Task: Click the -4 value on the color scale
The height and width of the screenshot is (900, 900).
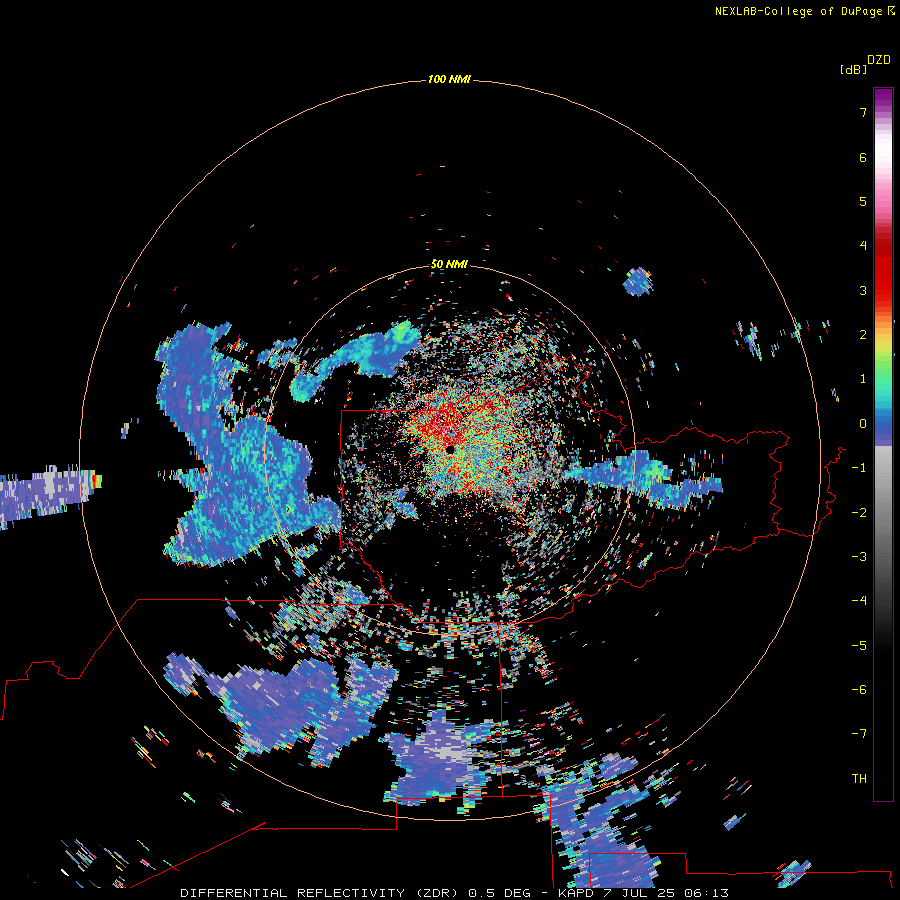Action: point(859,600)
